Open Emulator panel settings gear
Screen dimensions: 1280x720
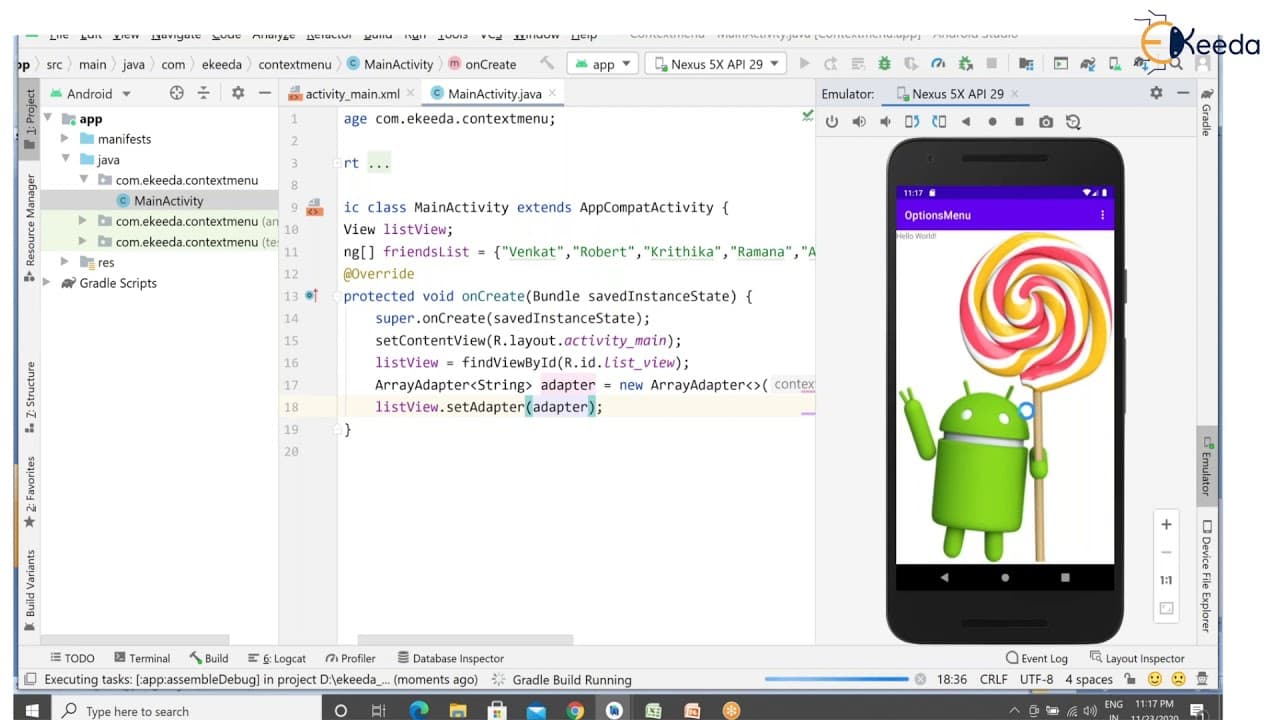1156,93
